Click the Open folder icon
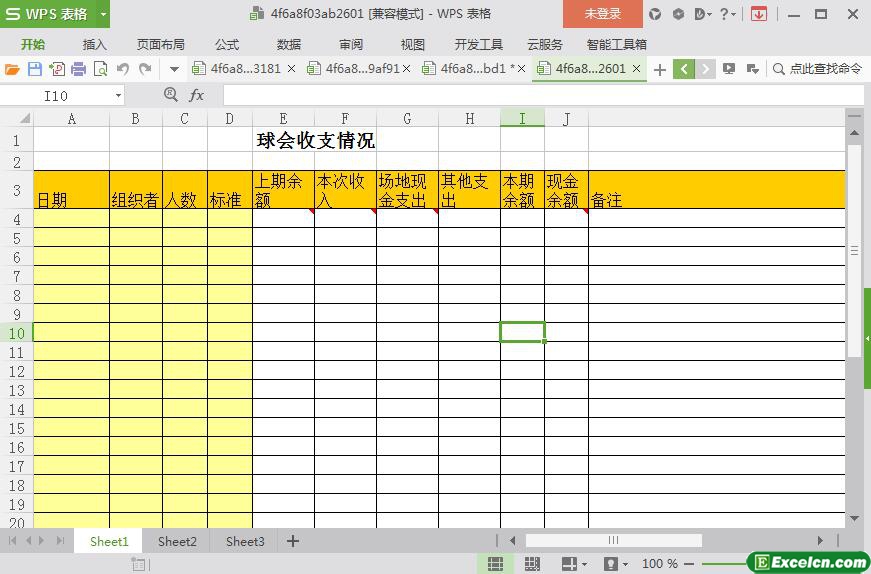The height and width of the screenshot is (574, 871). pos(12,69)
